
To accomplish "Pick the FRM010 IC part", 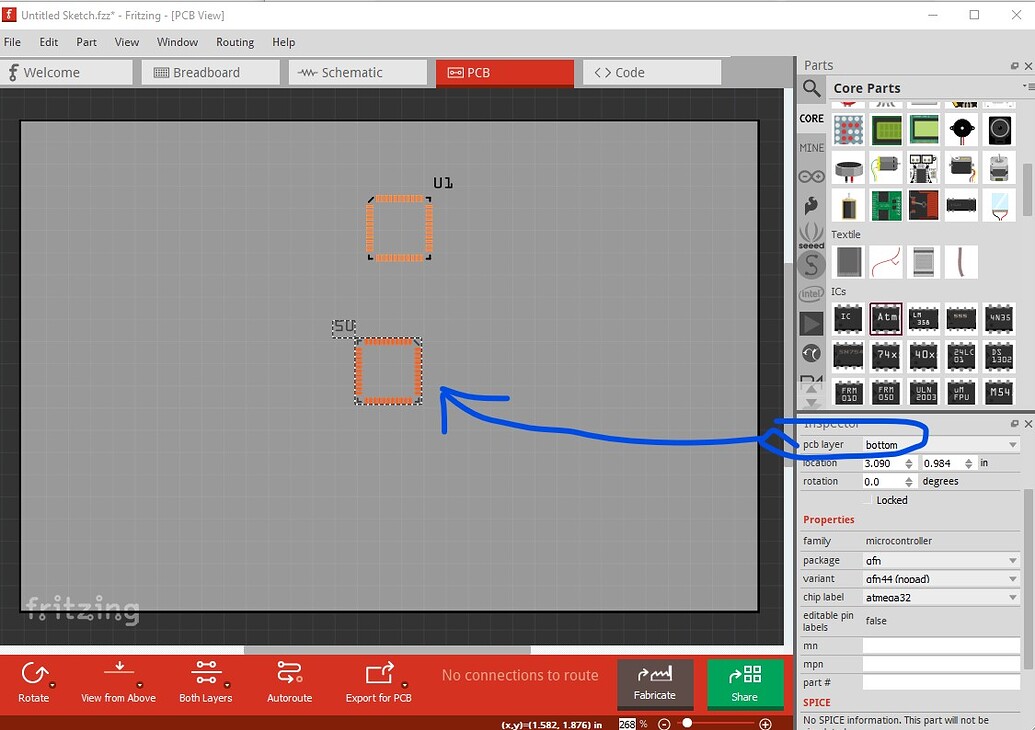I will click(848, 393).
